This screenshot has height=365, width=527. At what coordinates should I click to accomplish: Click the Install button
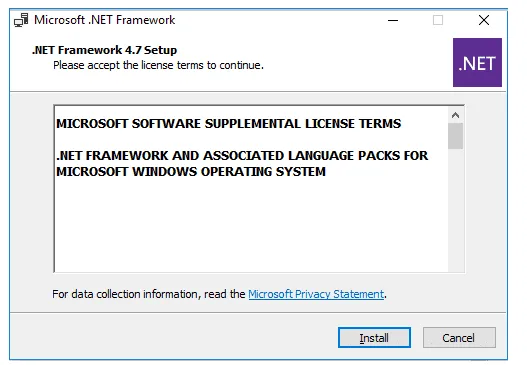(x=374, y=337)
